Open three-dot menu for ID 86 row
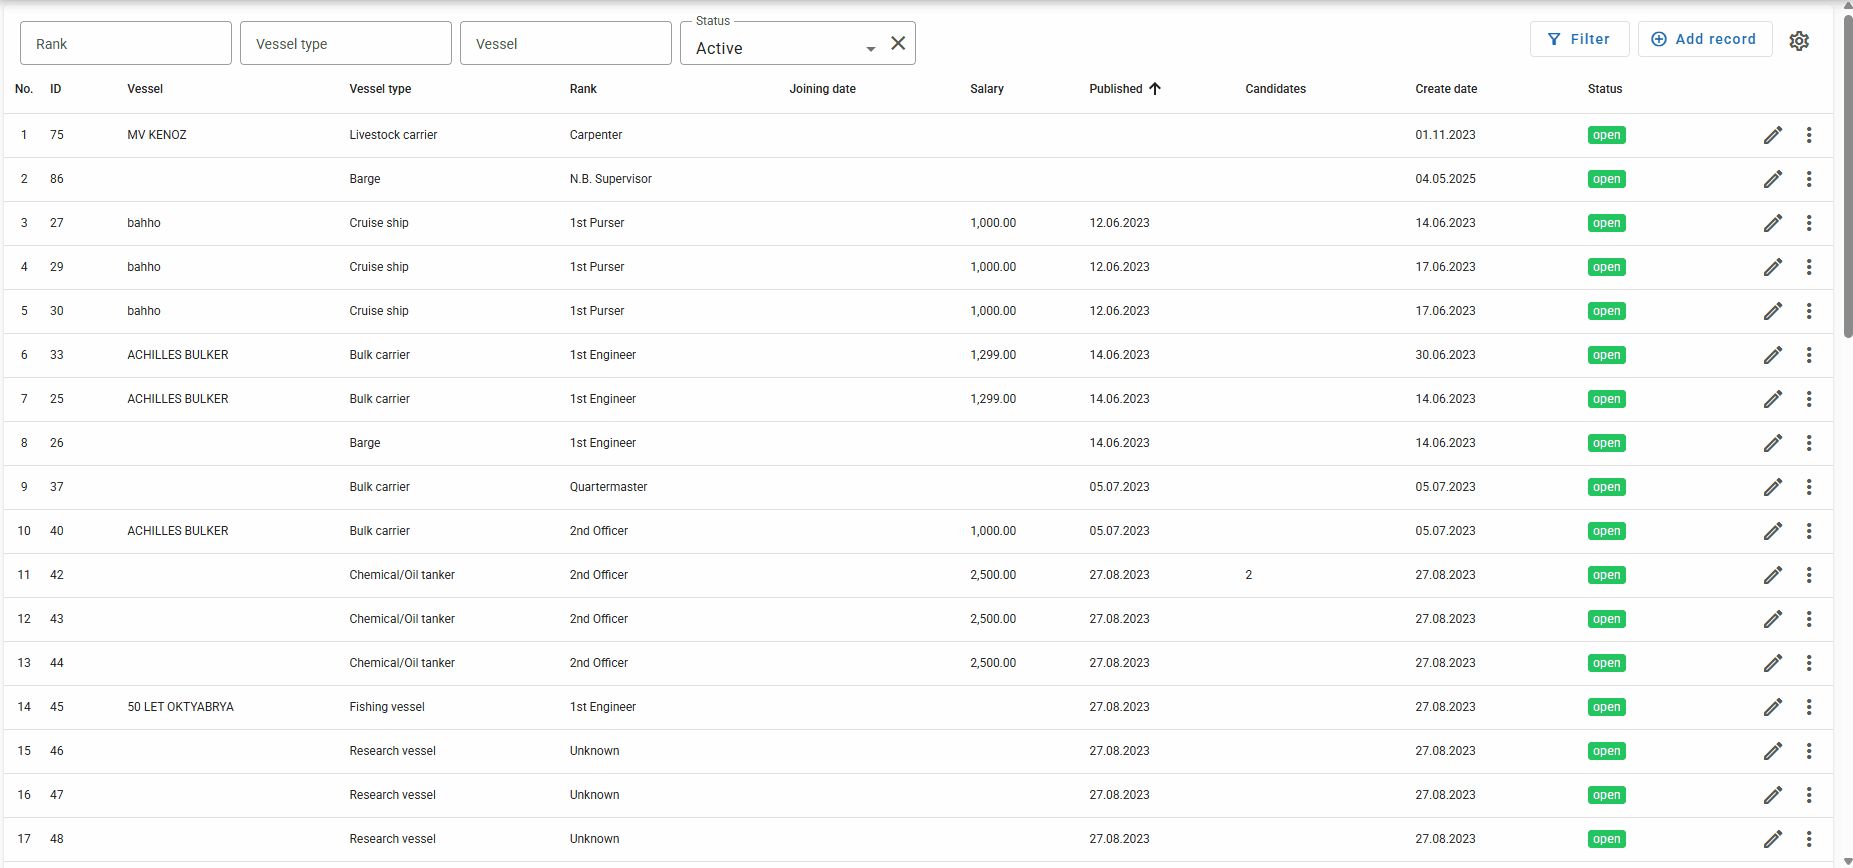1853x868 pixels. point(1808,179)
